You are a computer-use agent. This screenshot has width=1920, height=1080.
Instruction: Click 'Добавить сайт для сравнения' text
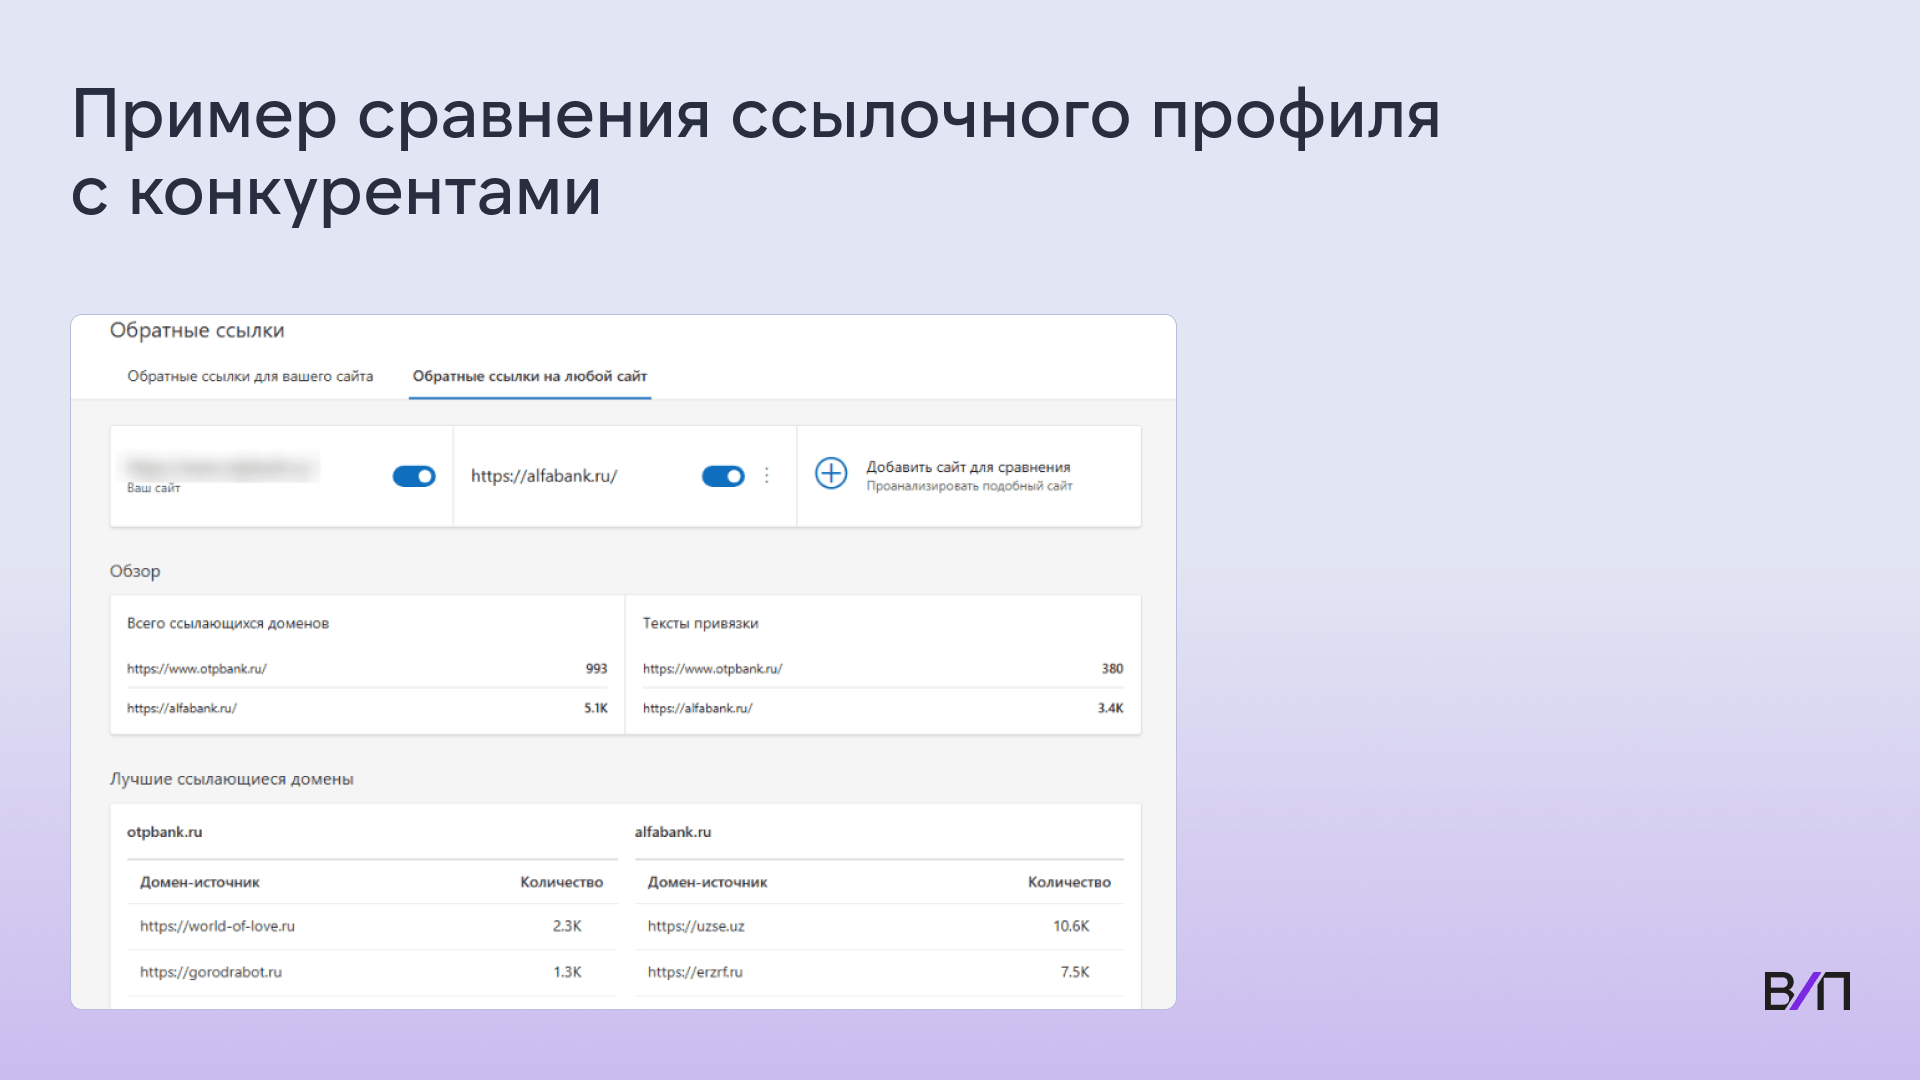pyautogui.click(x=967, y=467)
